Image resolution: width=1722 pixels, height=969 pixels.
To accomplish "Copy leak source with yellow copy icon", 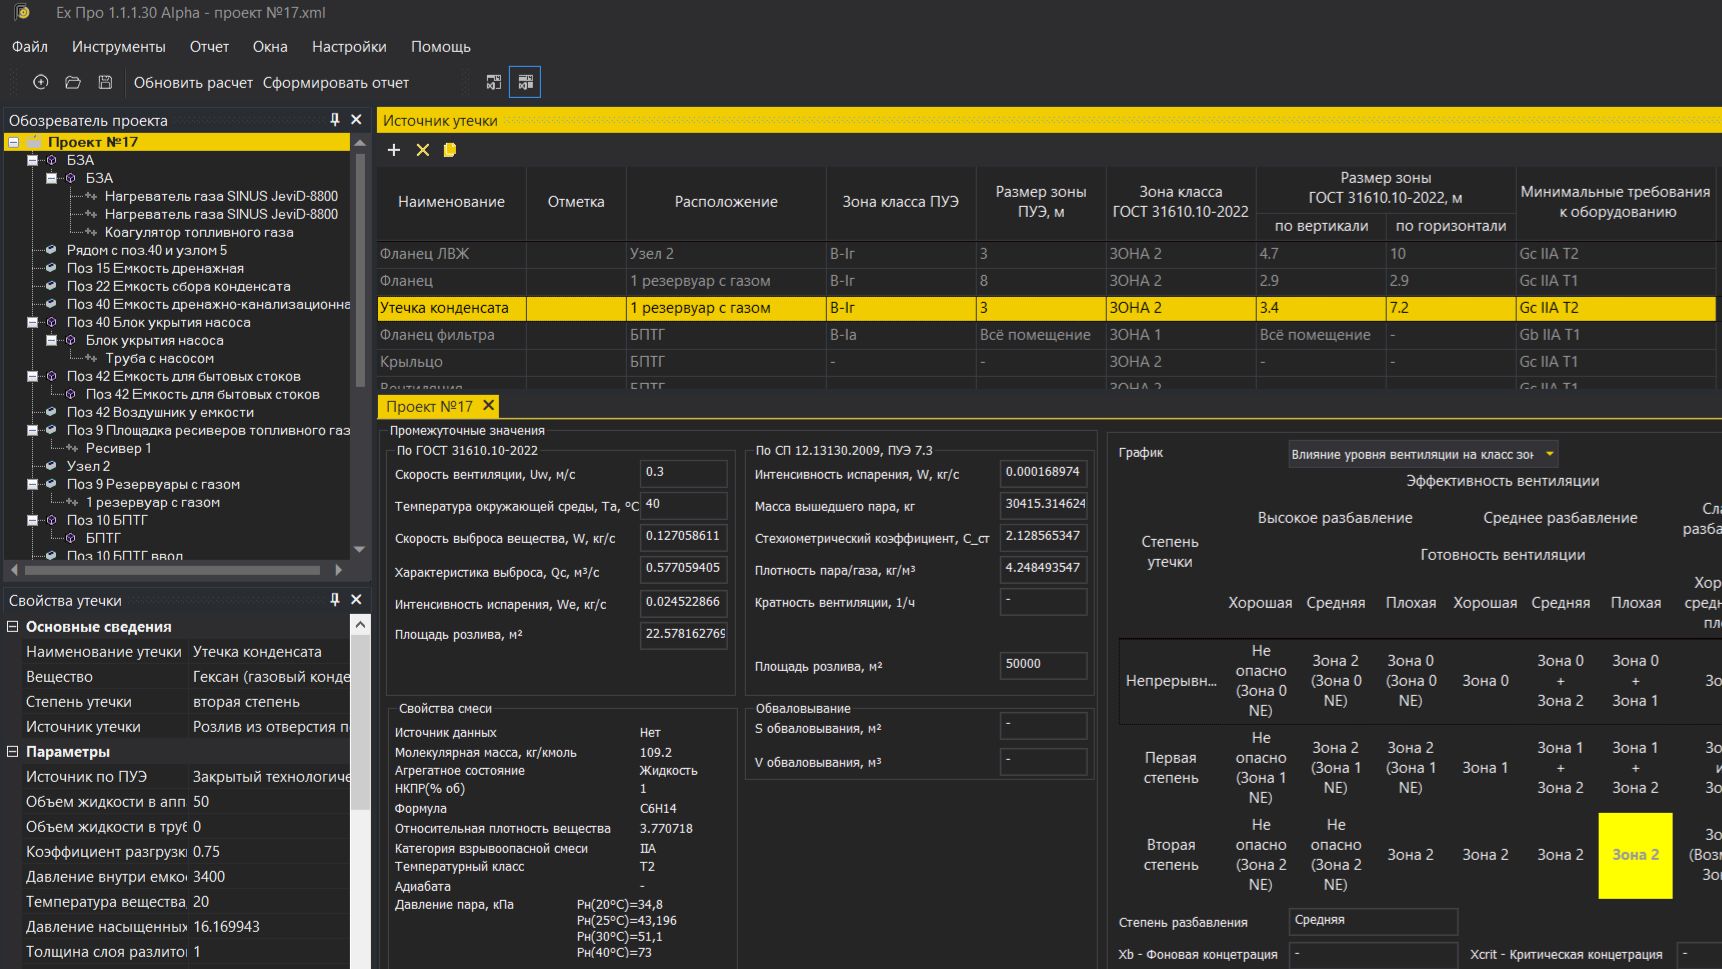I will [x=450, y=150].
